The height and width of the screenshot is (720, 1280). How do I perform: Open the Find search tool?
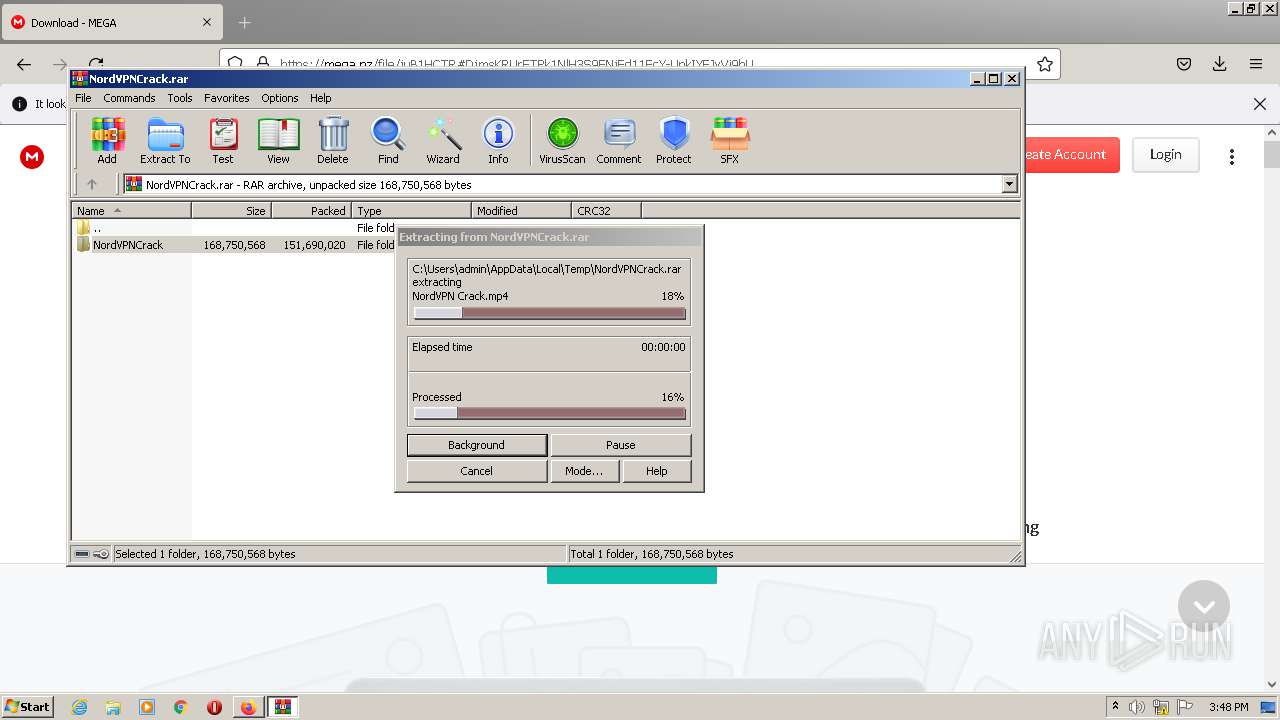388,141
